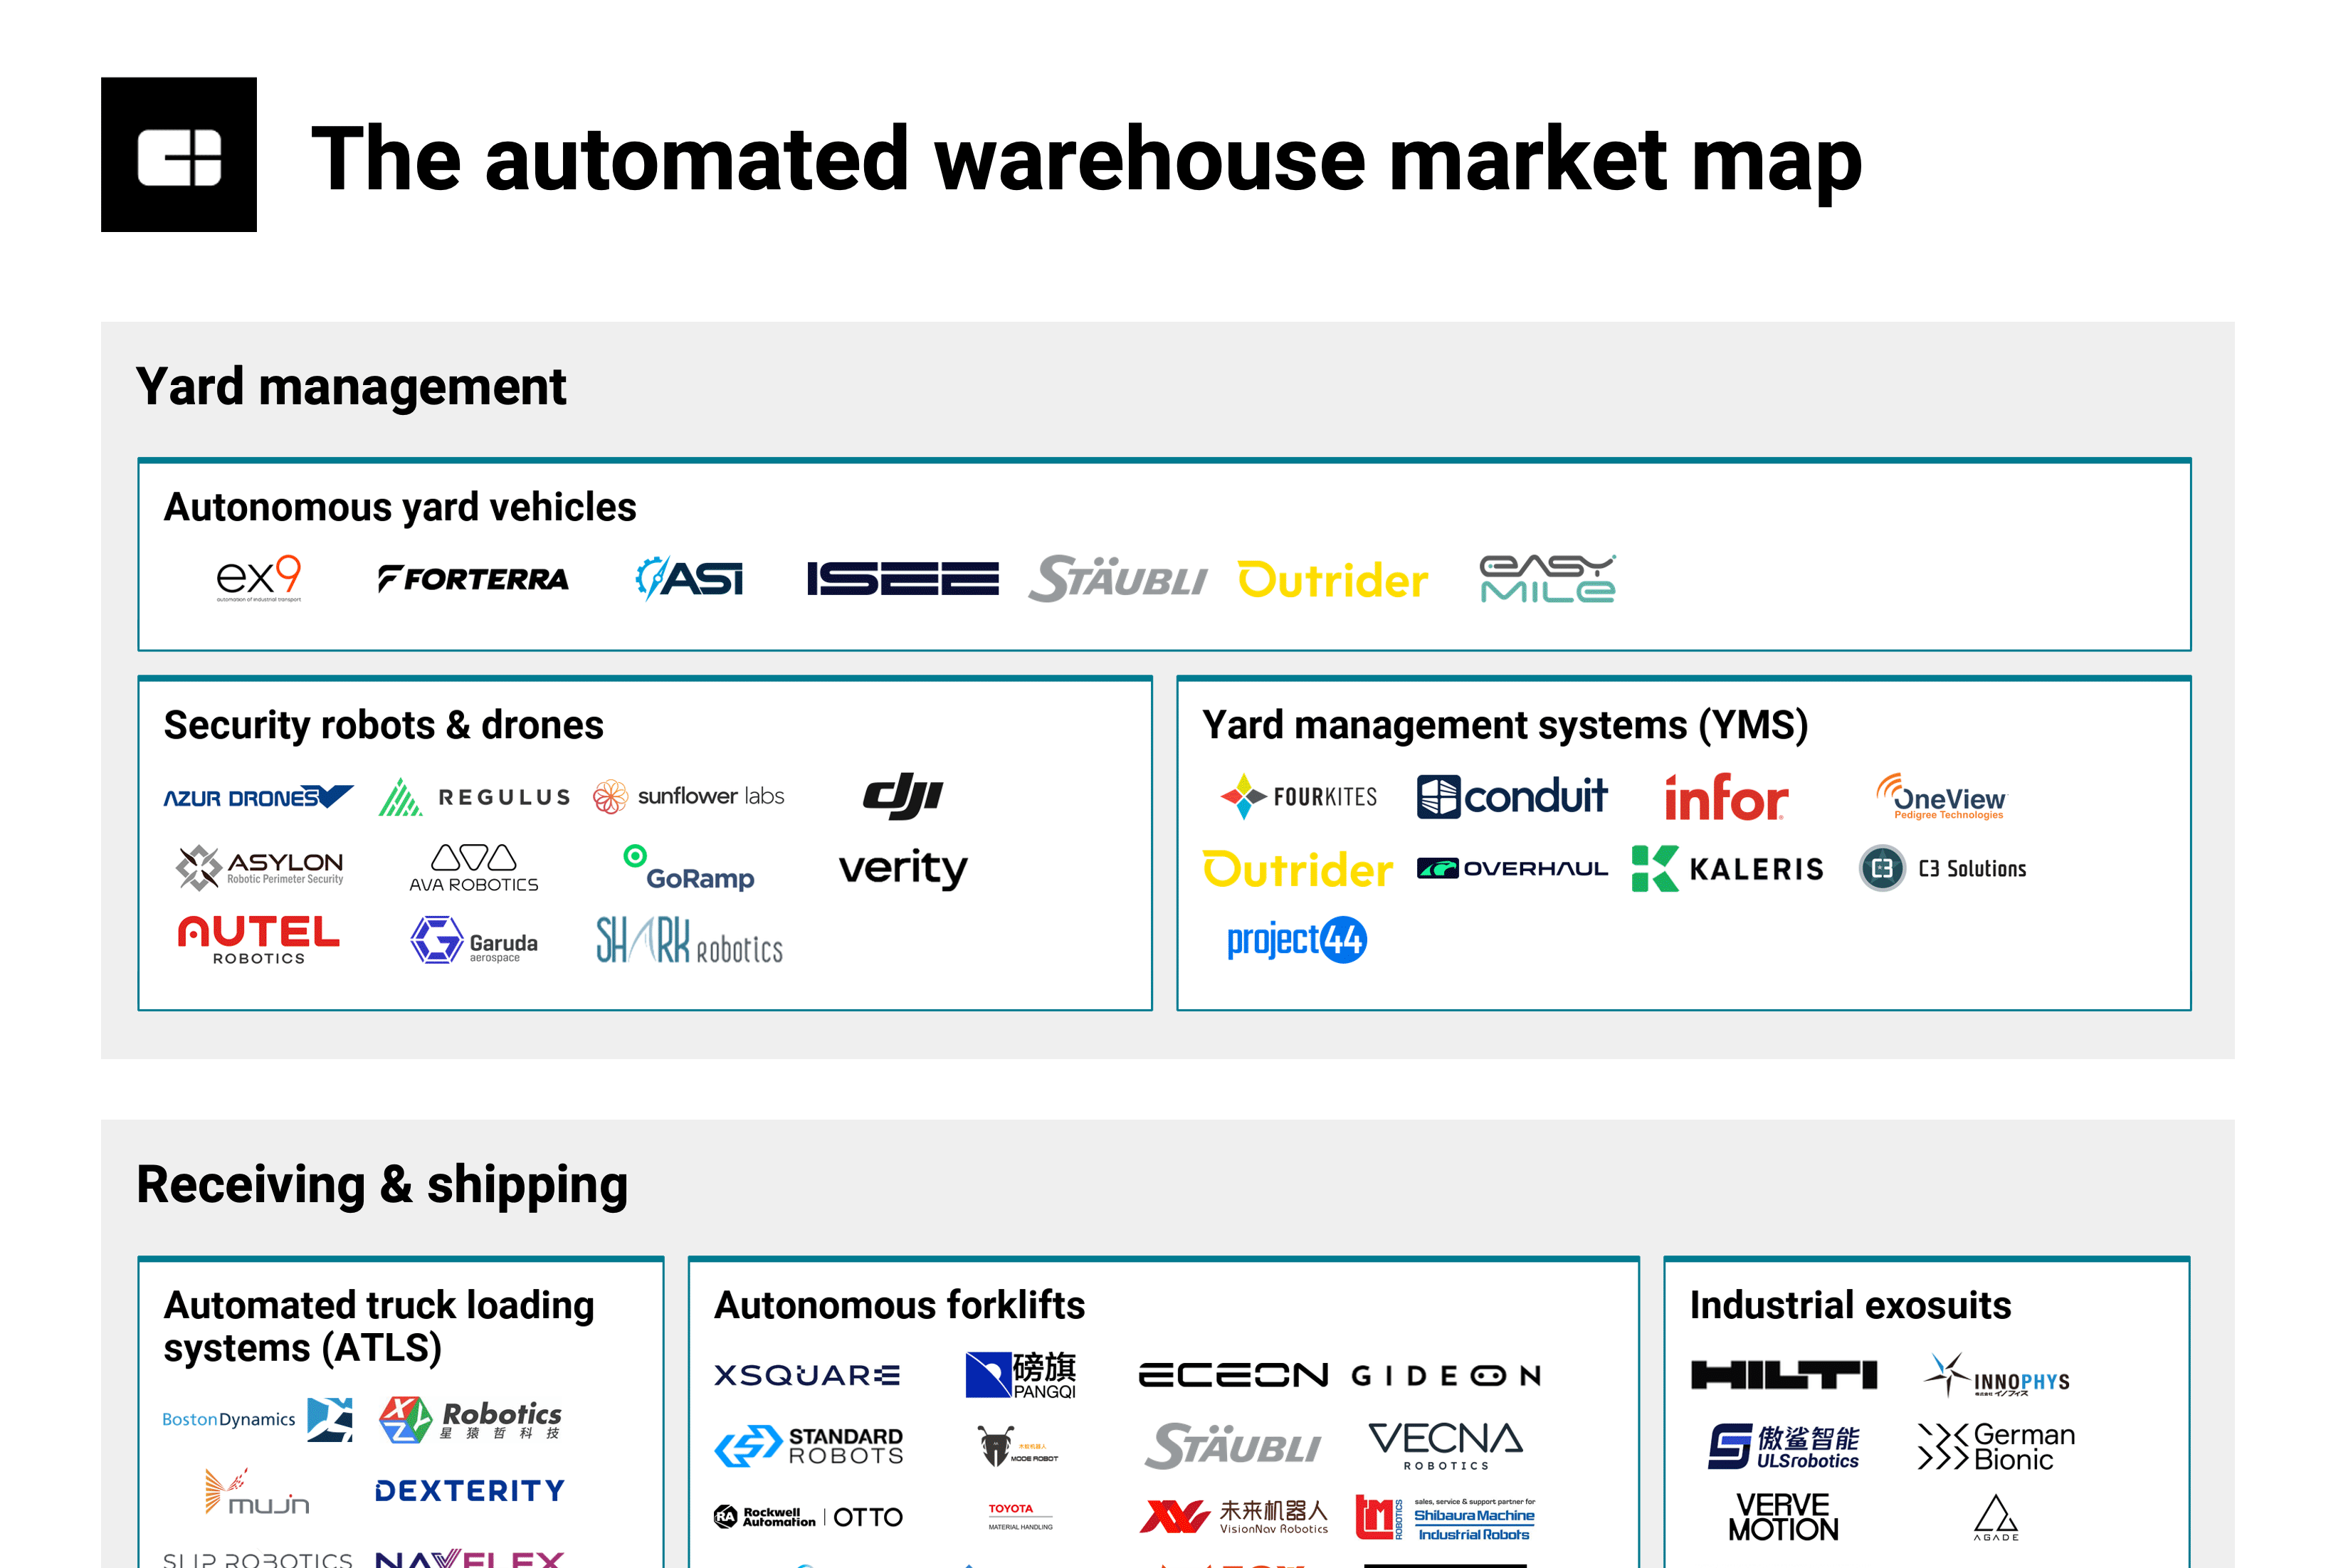Select the "Receiving & shipping" section heading

pyautogui.click(x=382, y=1185)
